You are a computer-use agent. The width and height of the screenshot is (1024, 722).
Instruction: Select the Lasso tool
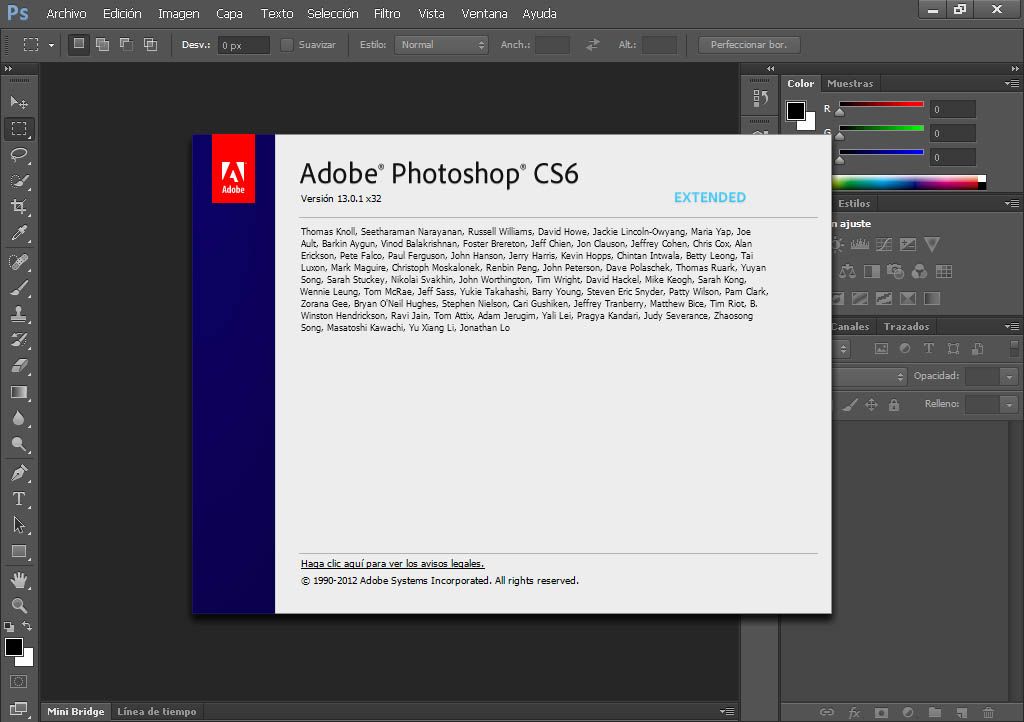pos(19,155)
